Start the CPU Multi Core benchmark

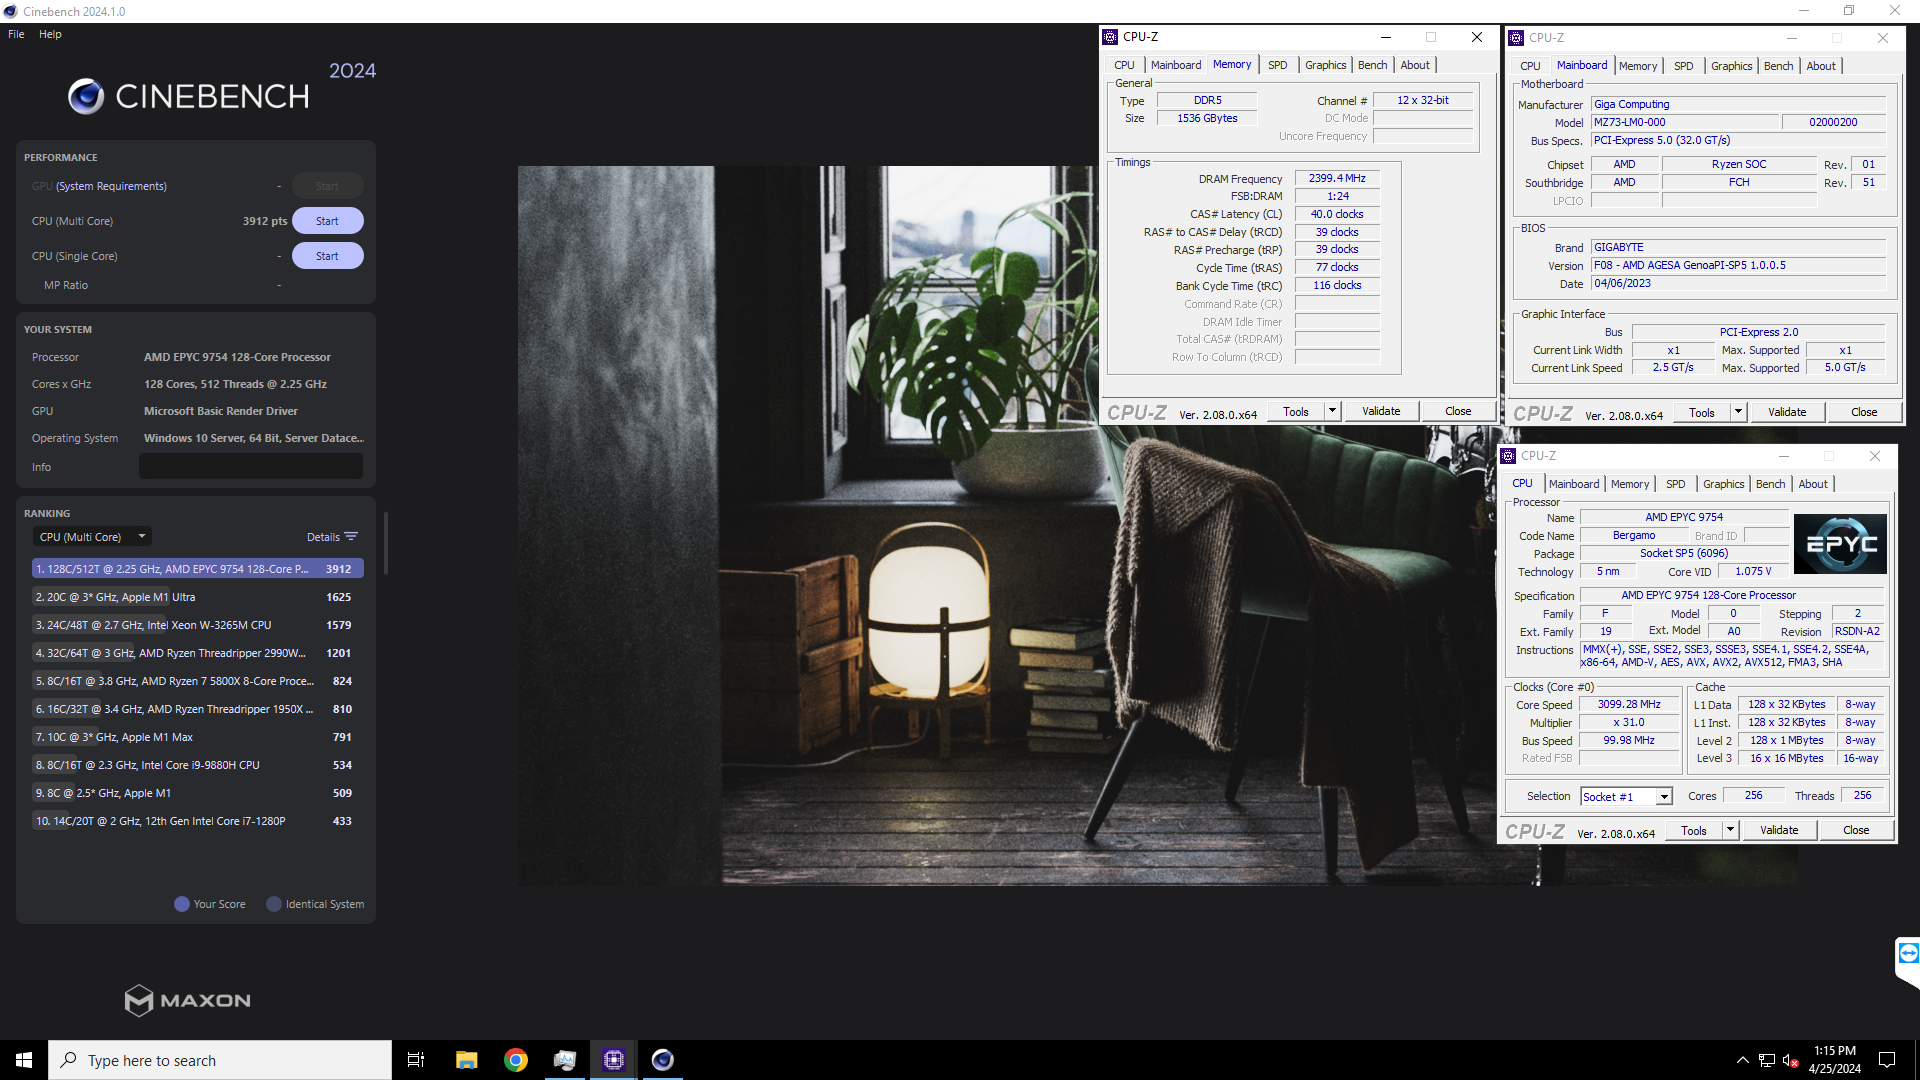coord(327,221)
